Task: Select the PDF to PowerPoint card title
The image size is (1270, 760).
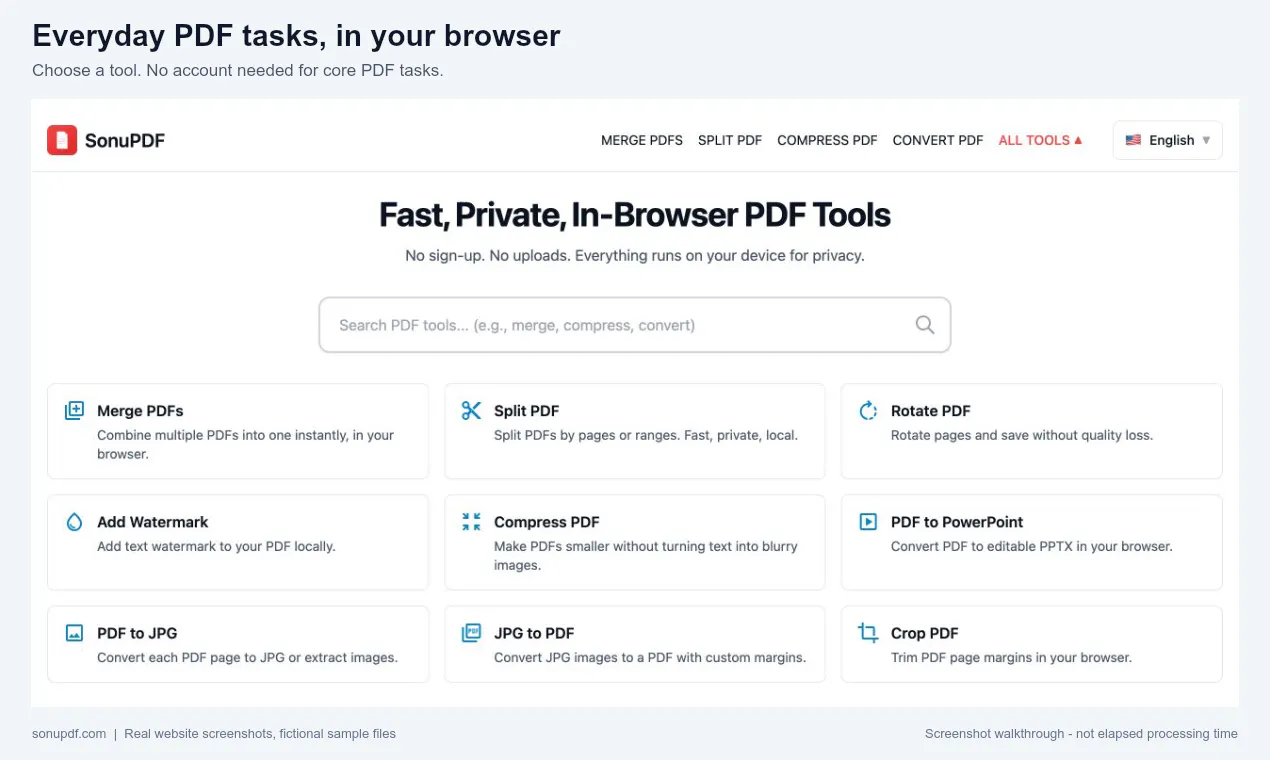Action: point(957,522)
